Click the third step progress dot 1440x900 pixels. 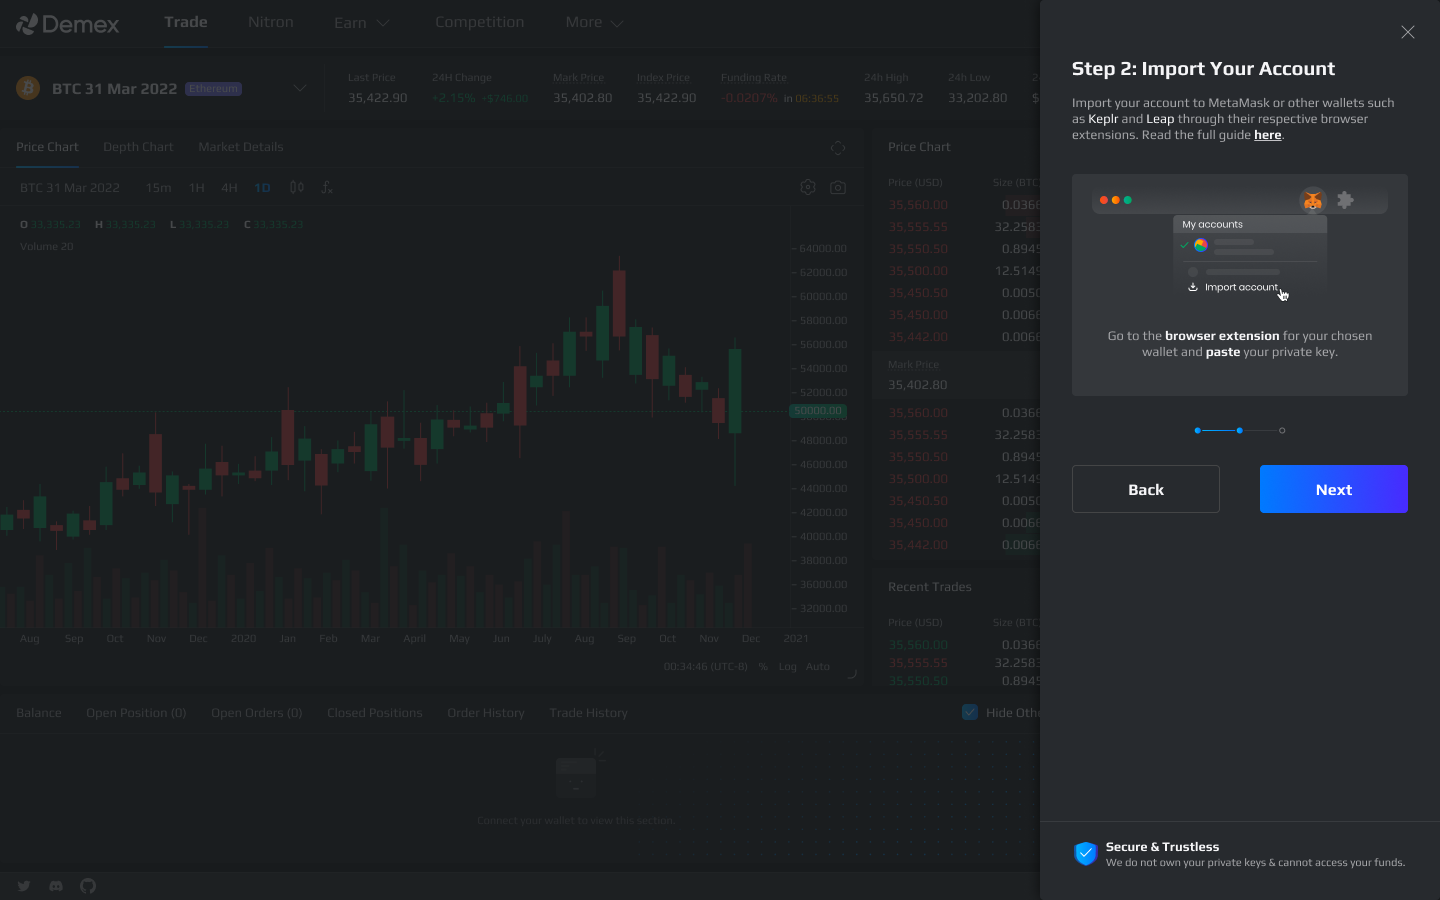1282,430
